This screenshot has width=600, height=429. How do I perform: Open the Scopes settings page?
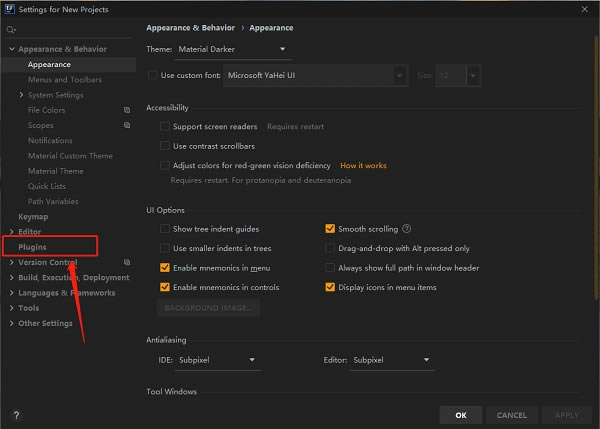coord(41,125)
